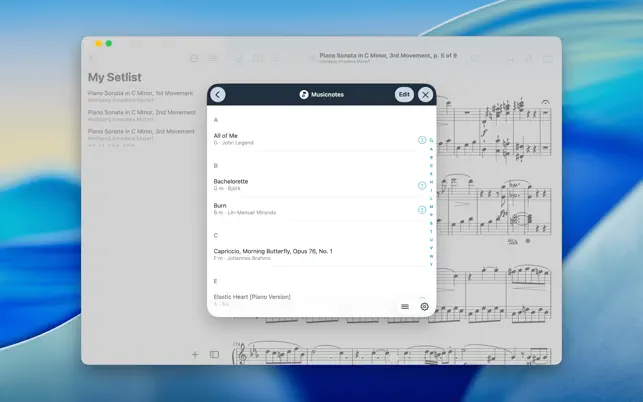Click the section header letter B
643x402 pixels.
216,165
